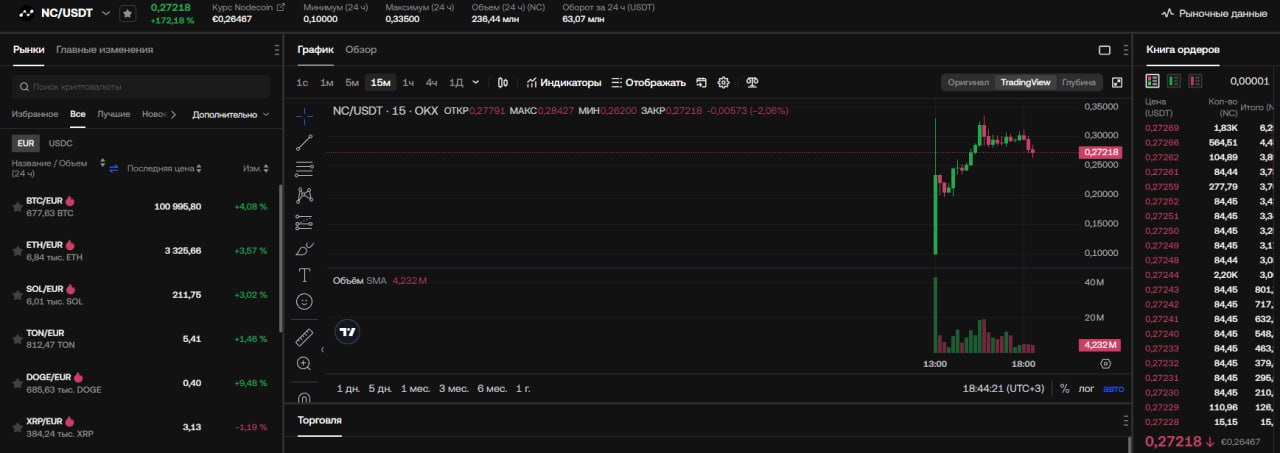Select 5м timeframe button
This screenshot has height=453, width=1280.
coord(352,82)
